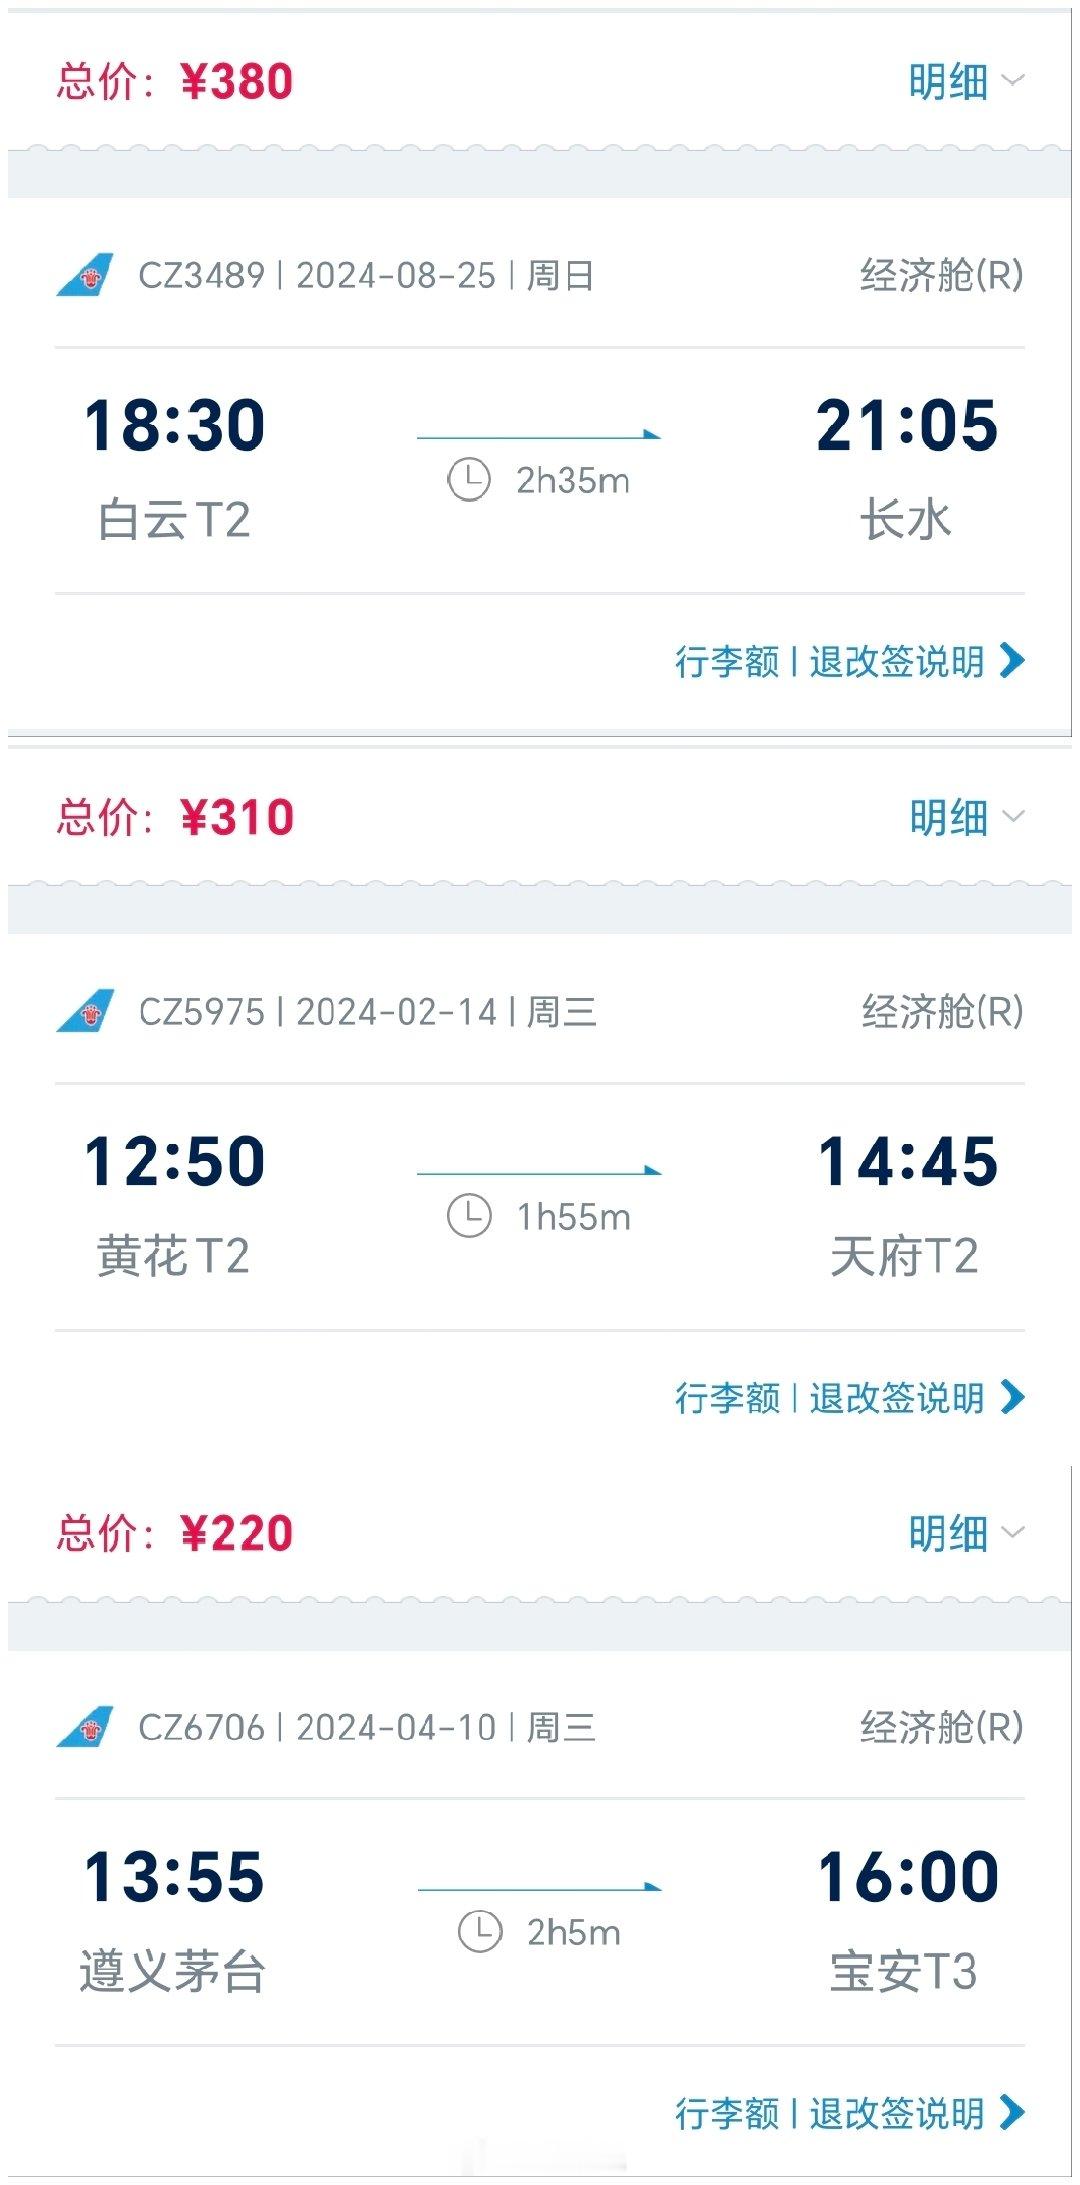Expand 明细 for the ¥220 ticket
This screenshot has width=1080, height=2185.
click(966, 1533)
